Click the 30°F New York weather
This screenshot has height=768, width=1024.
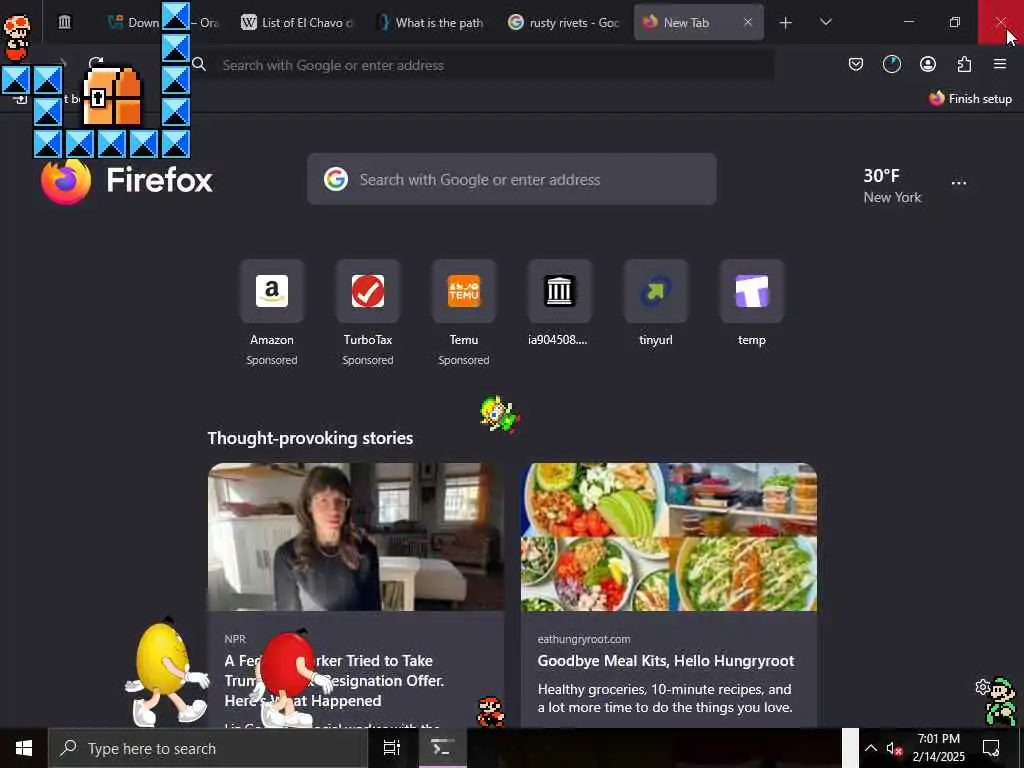(892, 186)
